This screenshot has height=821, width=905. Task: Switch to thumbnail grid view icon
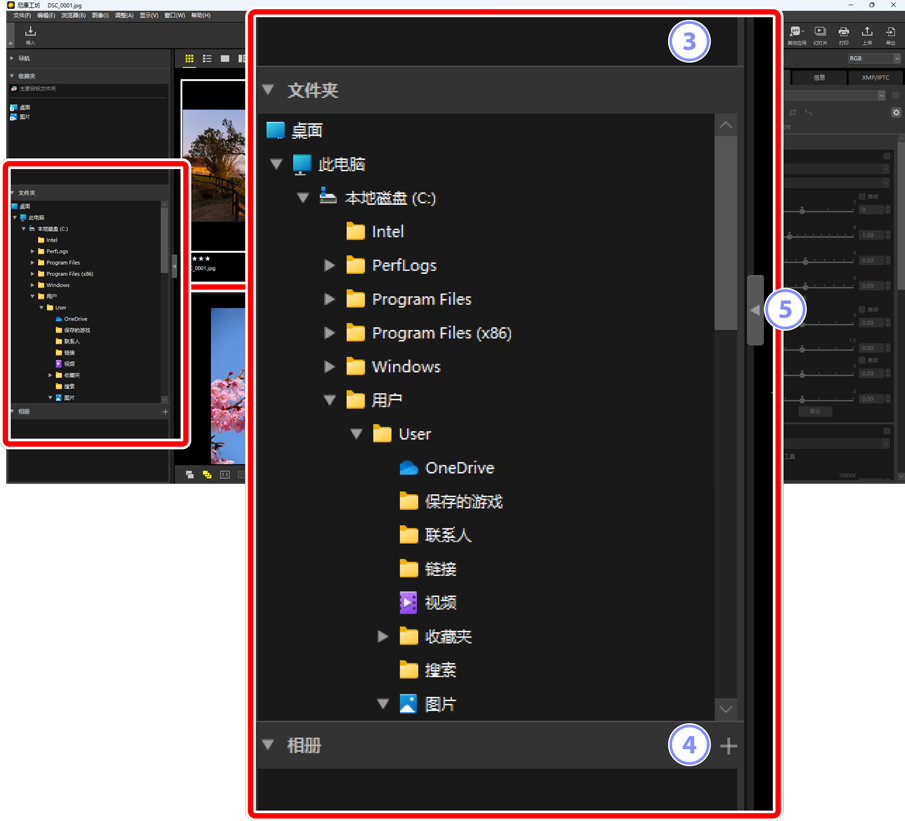[189, 59]
